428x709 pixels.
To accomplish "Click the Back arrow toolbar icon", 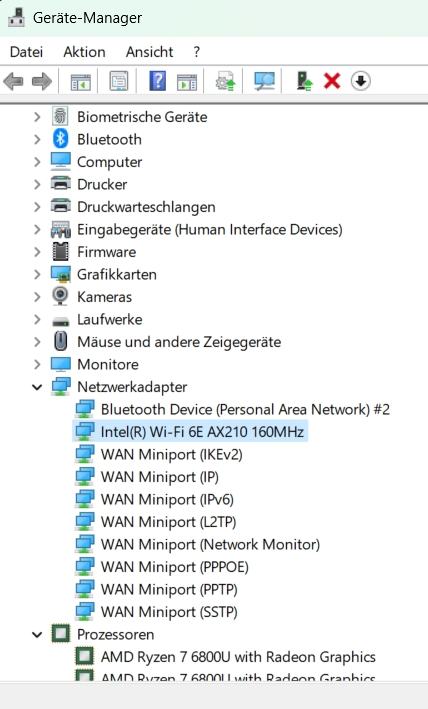I will [14, 82].
